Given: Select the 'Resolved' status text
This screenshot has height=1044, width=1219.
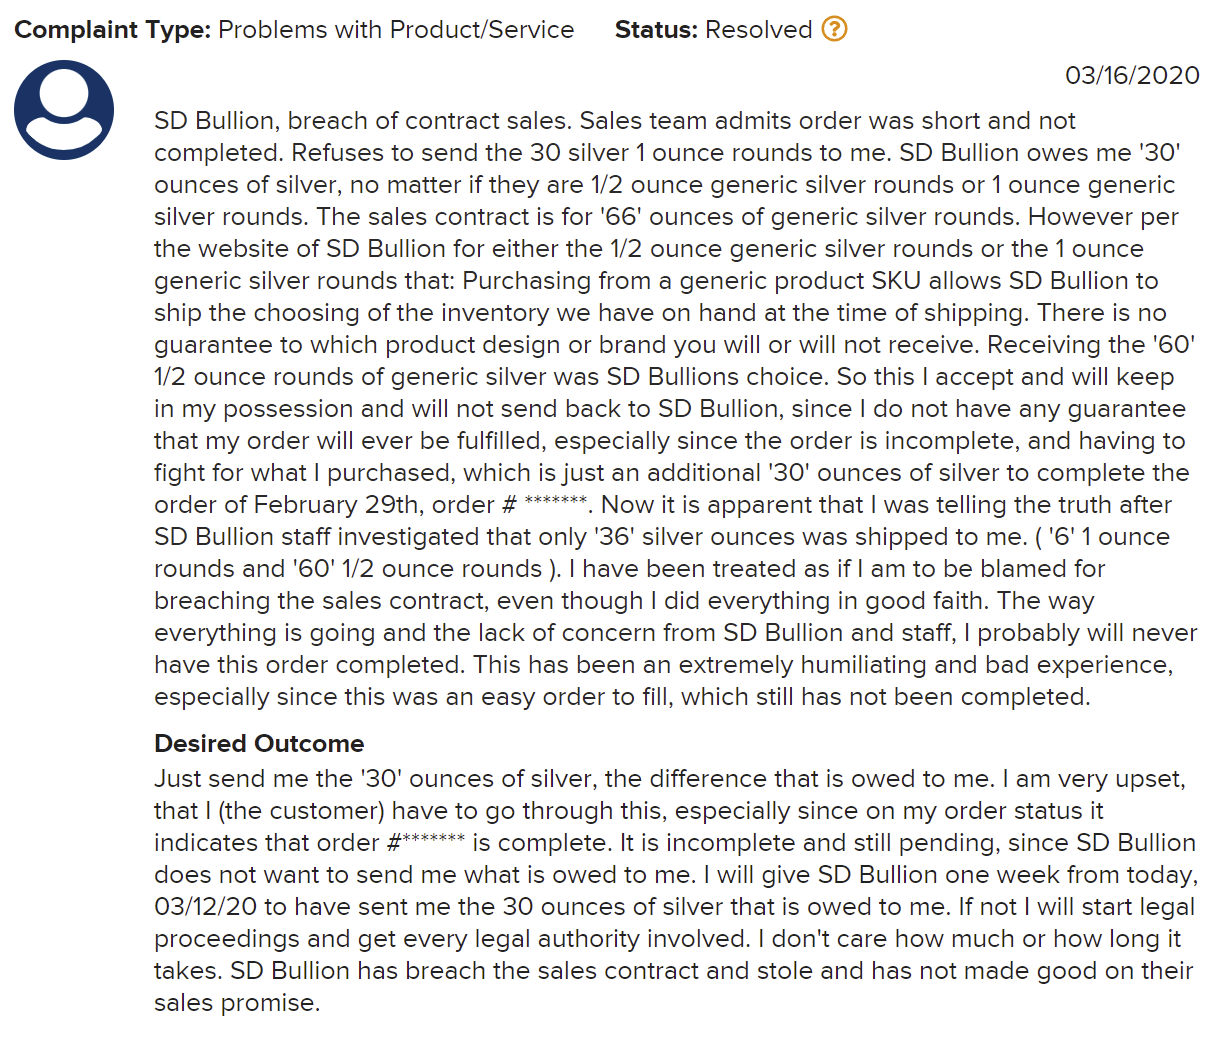Looking at the screenshot, I should (x=758, y=30).
